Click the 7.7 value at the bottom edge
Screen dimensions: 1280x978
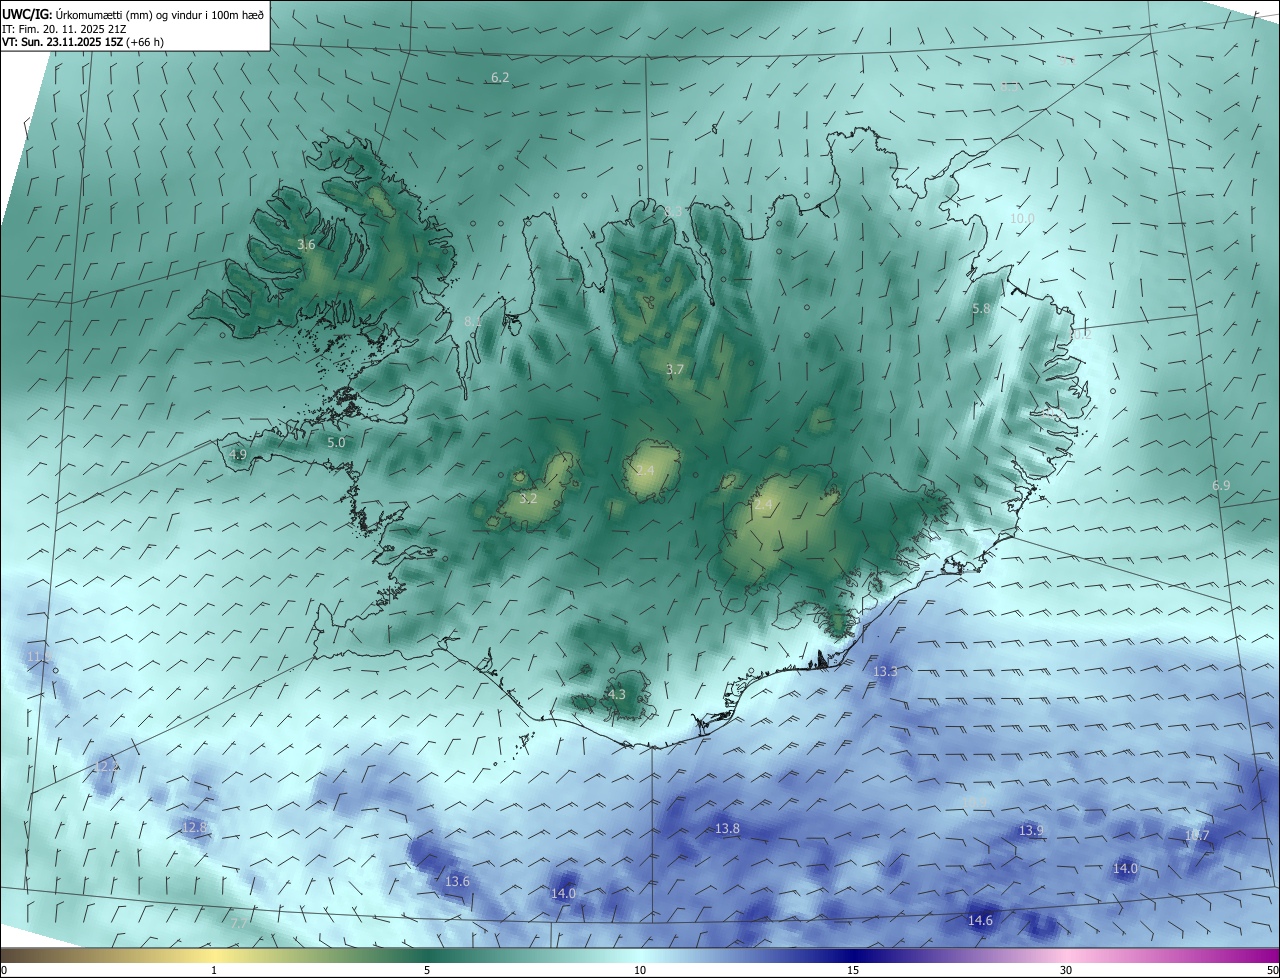point(238,923)
